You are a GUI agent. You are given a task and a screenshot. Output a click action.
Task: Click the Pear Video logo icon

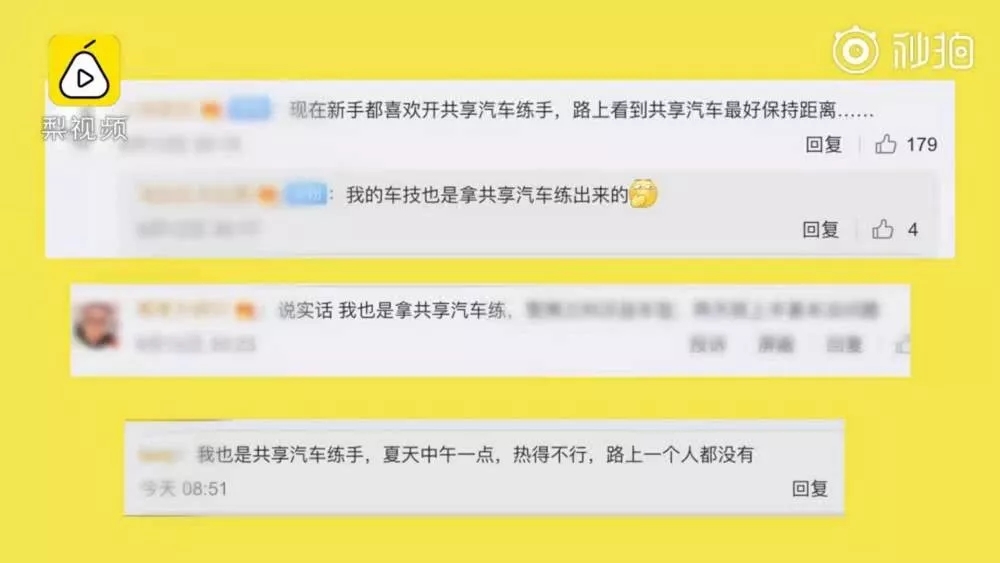85,70
